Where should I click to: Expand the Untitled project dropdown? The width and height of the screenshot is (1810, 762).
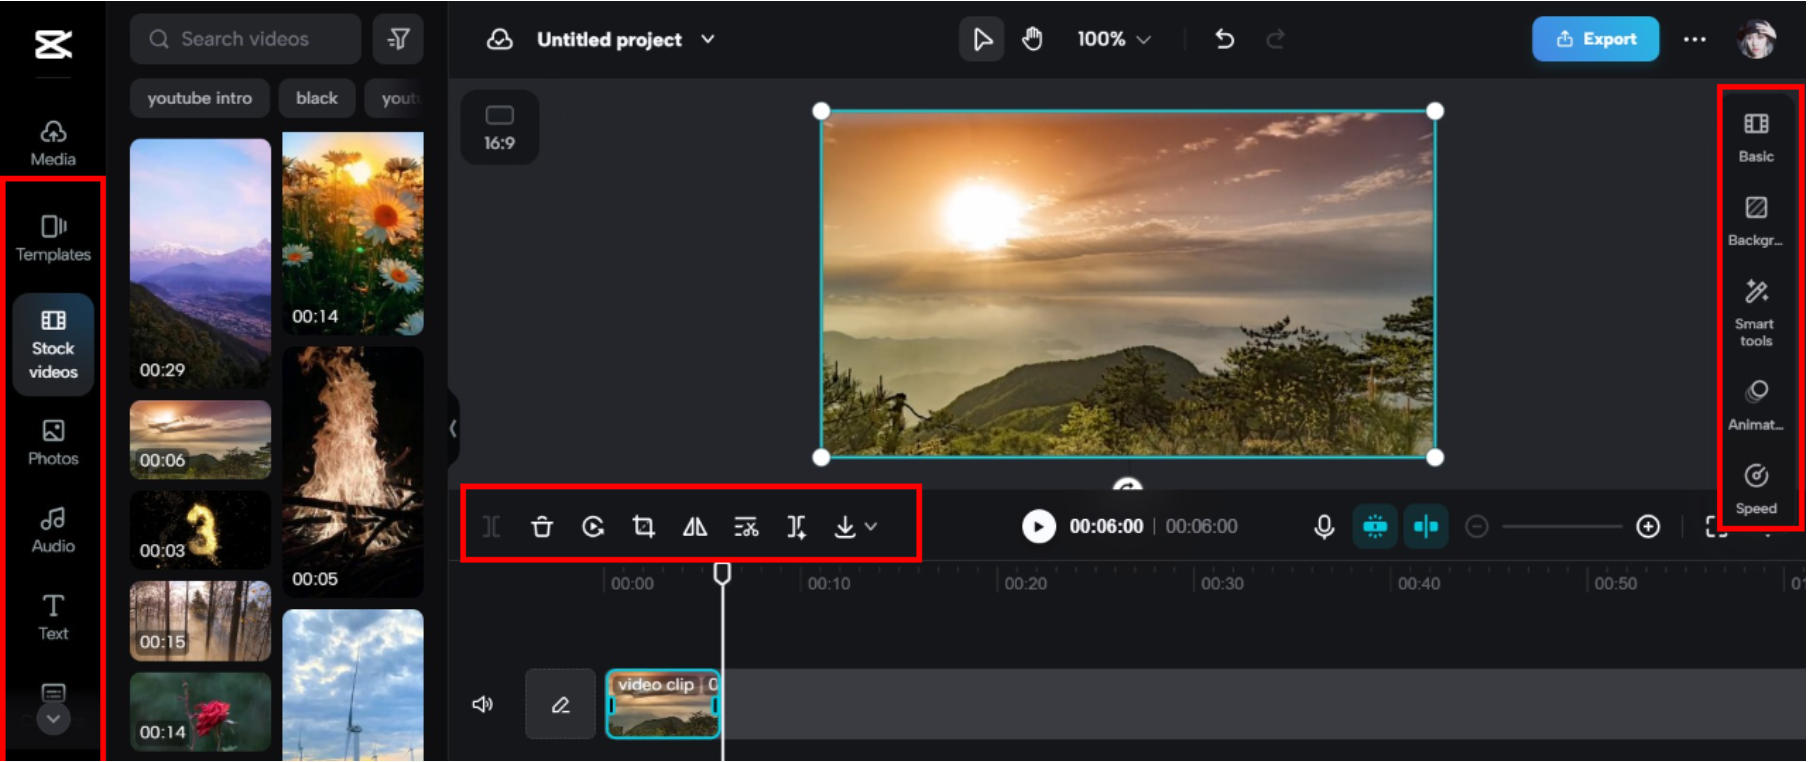708,39
